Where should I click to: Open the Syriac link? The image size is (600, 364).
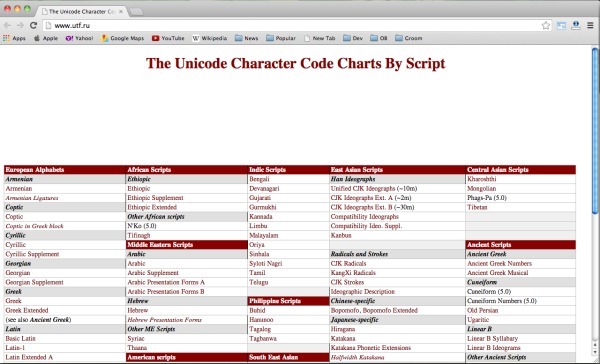coord(136,338)
